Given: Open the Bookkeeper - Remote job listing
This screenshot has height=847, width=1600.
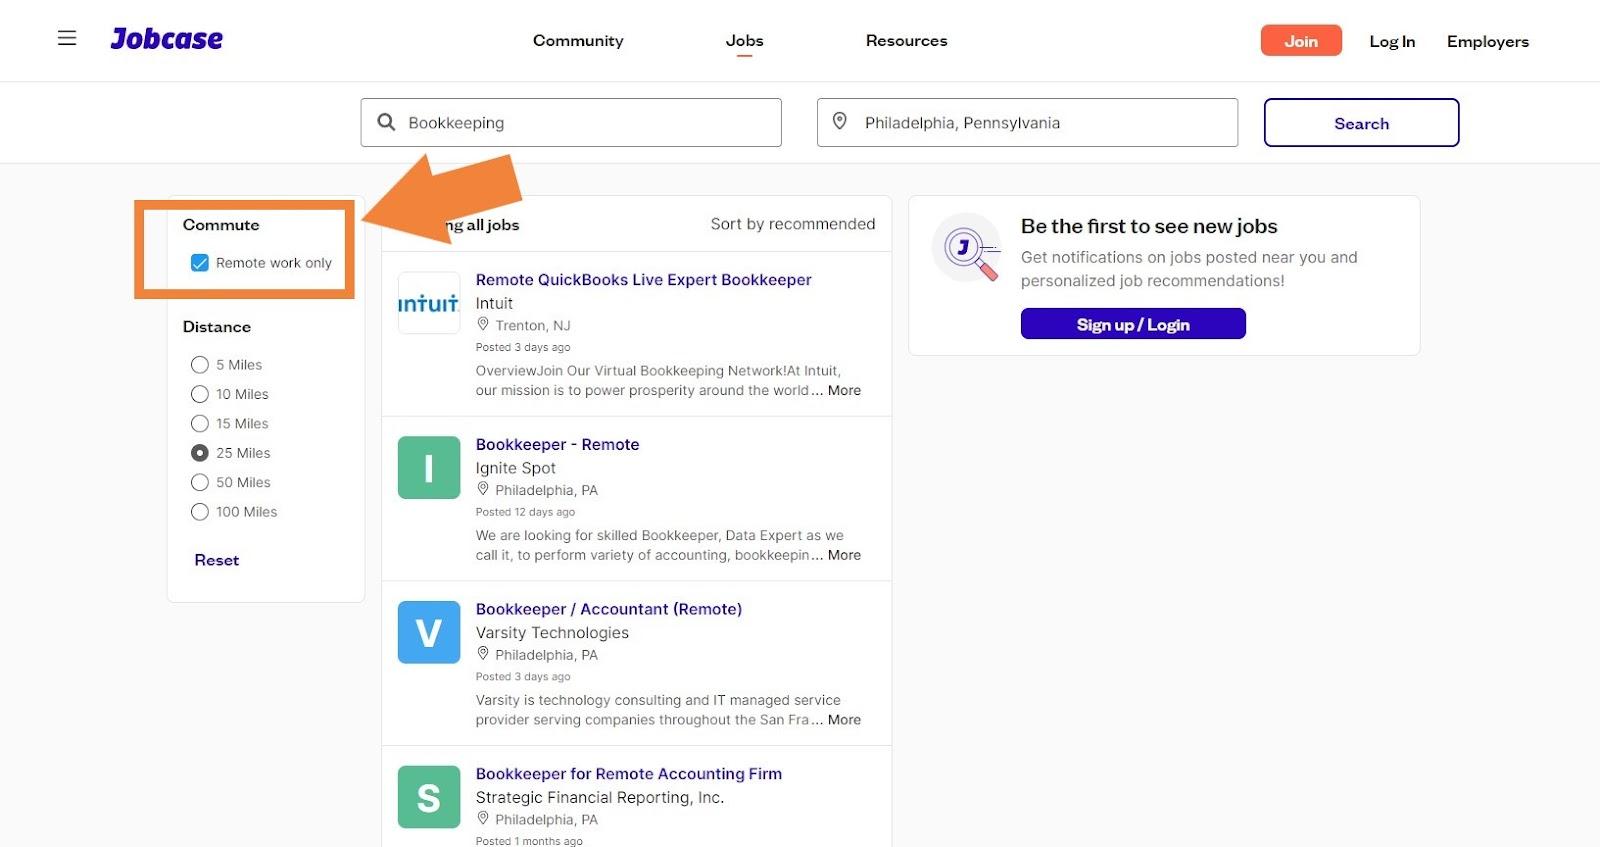Looking at the screenshot, I should point(557,445).
